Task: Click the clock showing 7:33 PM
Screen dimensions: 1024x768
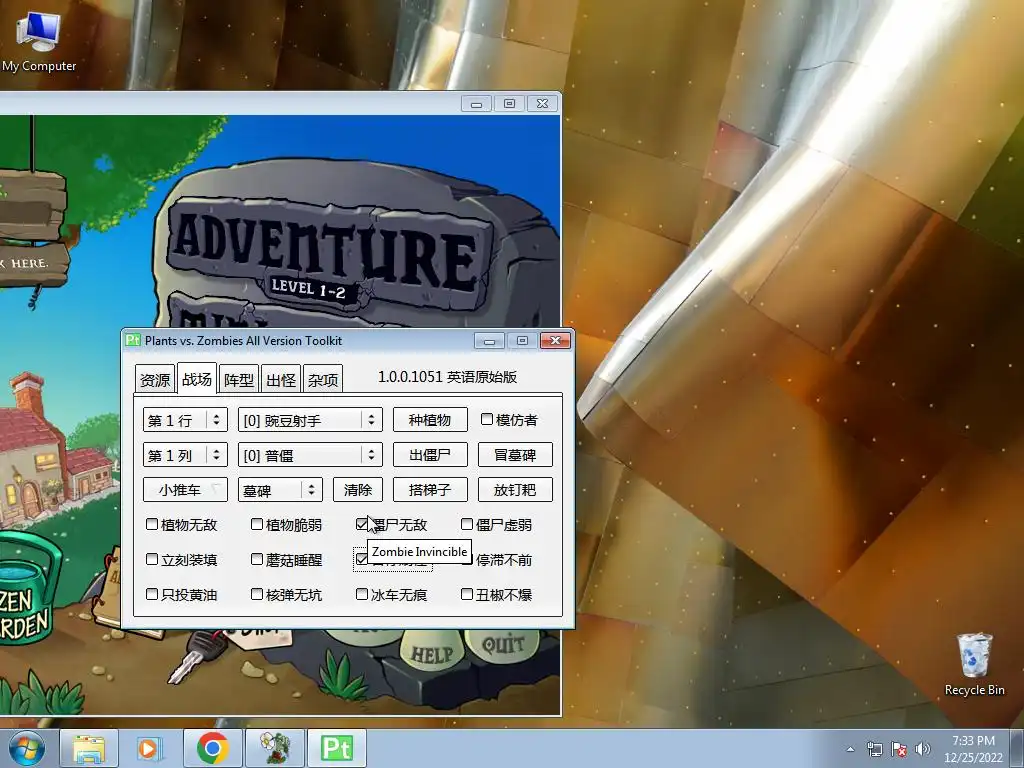Action: pyautogui.click(x=973, y=741)
